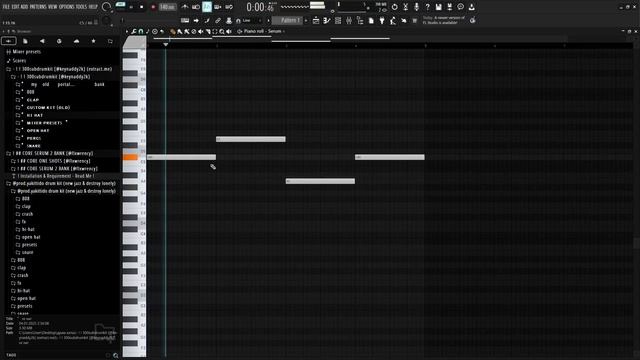Click the orange highlighted piano key
The width and height of the screenshot is (640, 360).
(x=130, y=157)
